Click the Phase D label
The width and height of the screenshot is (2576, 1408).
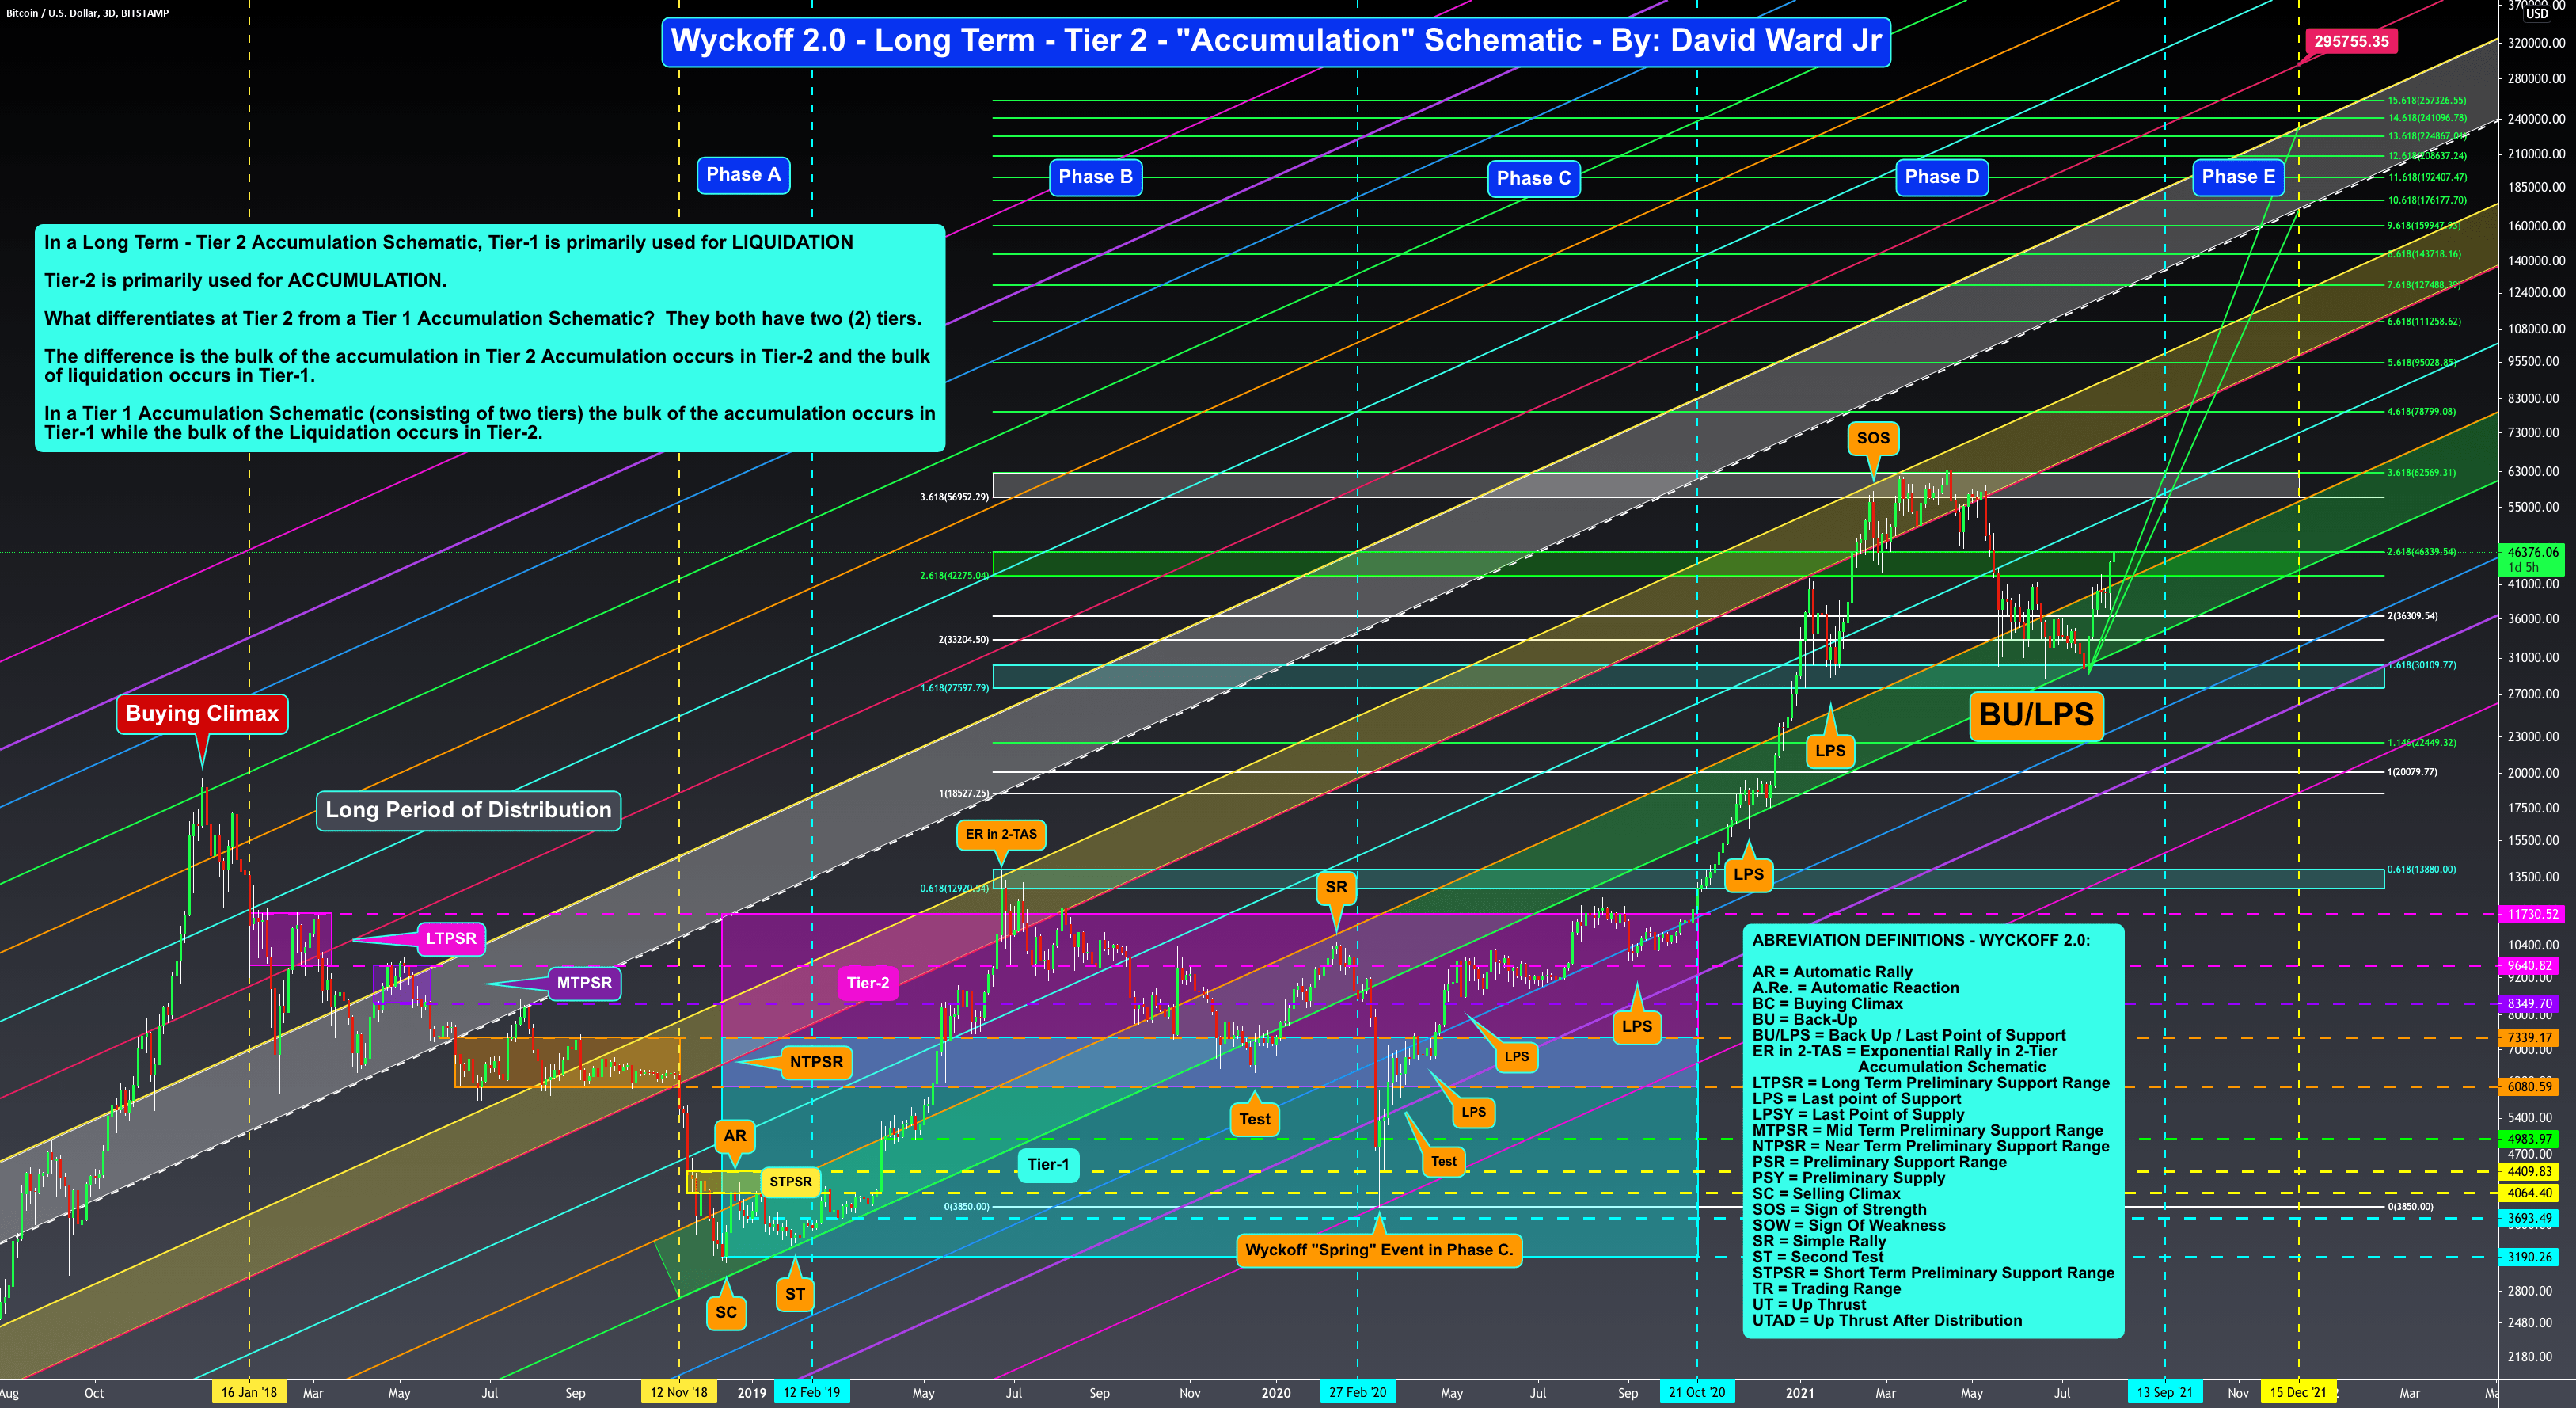tap(1941, 177)
